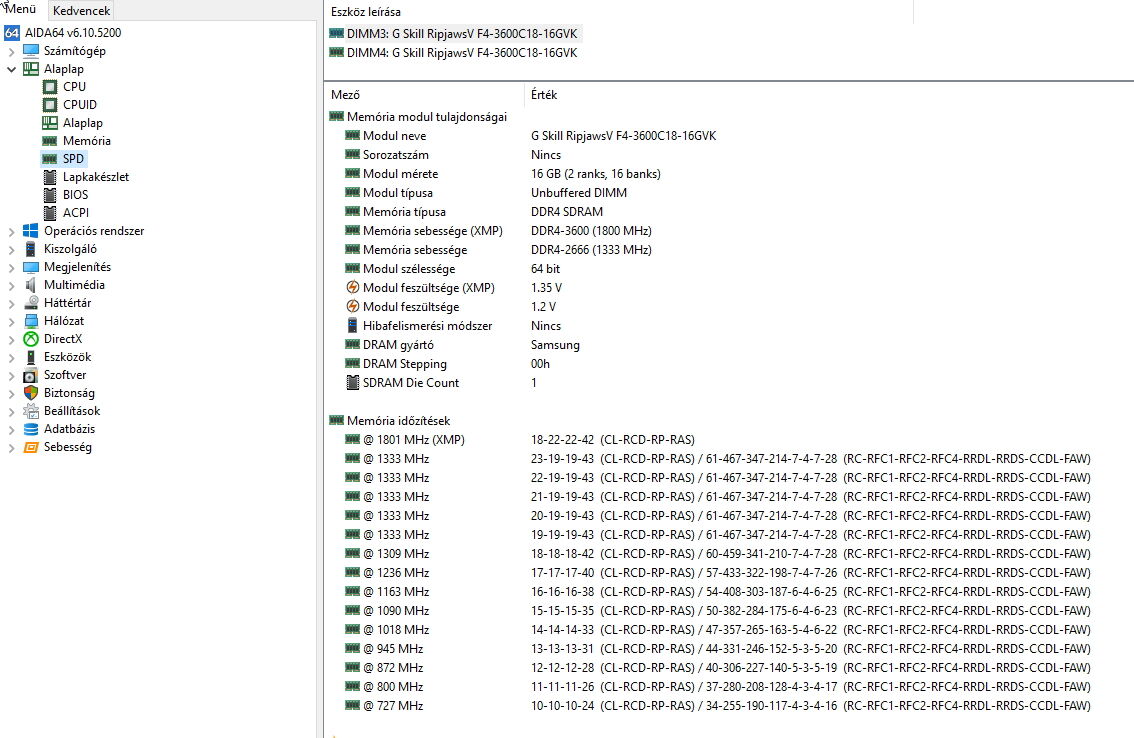Open the SPD tree item
1134x738 pixels.
[x=73, y=159]
